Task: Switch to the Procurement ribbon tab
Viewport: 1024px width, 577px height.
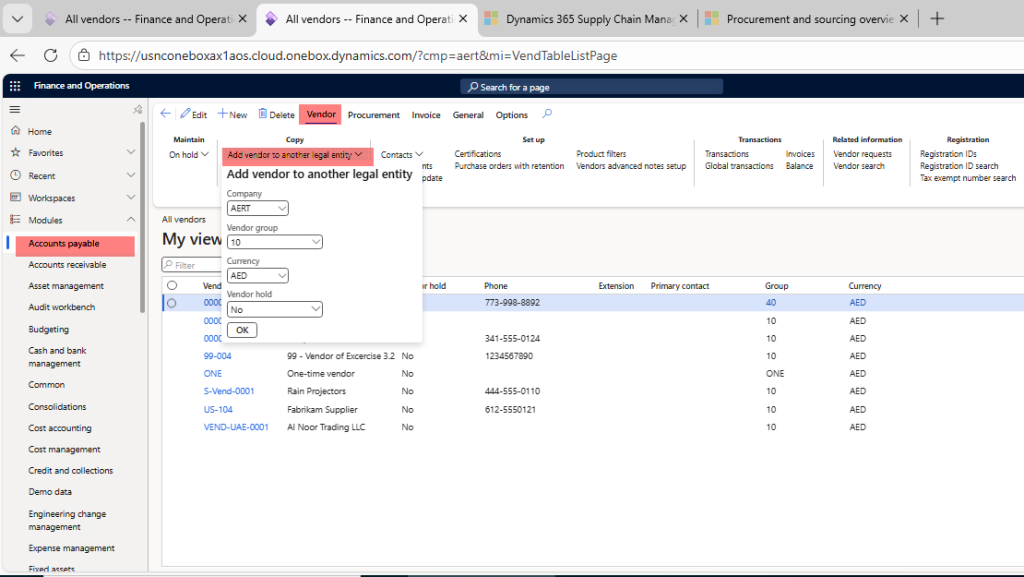Action: click(x=373, y=115)
